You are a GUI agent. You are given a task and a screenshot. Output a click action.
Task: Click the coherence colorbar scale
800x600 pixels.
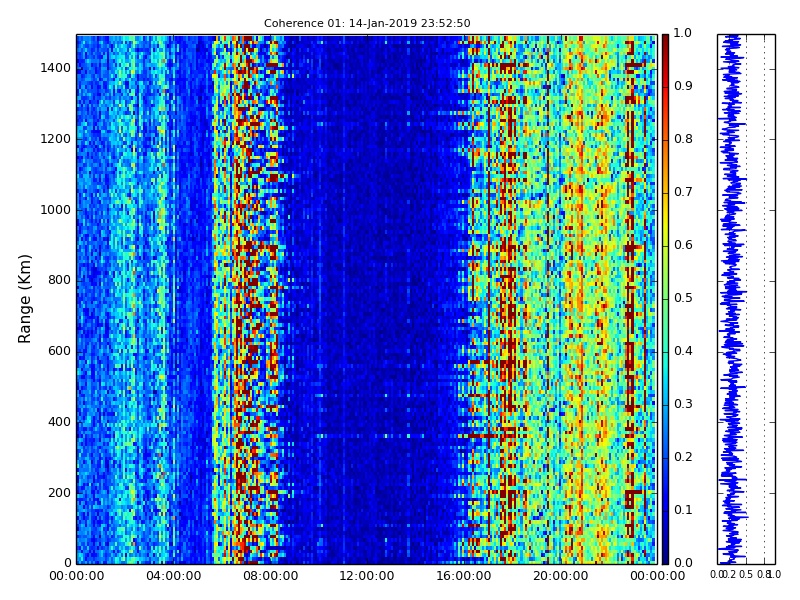click(x=665, y=299)
